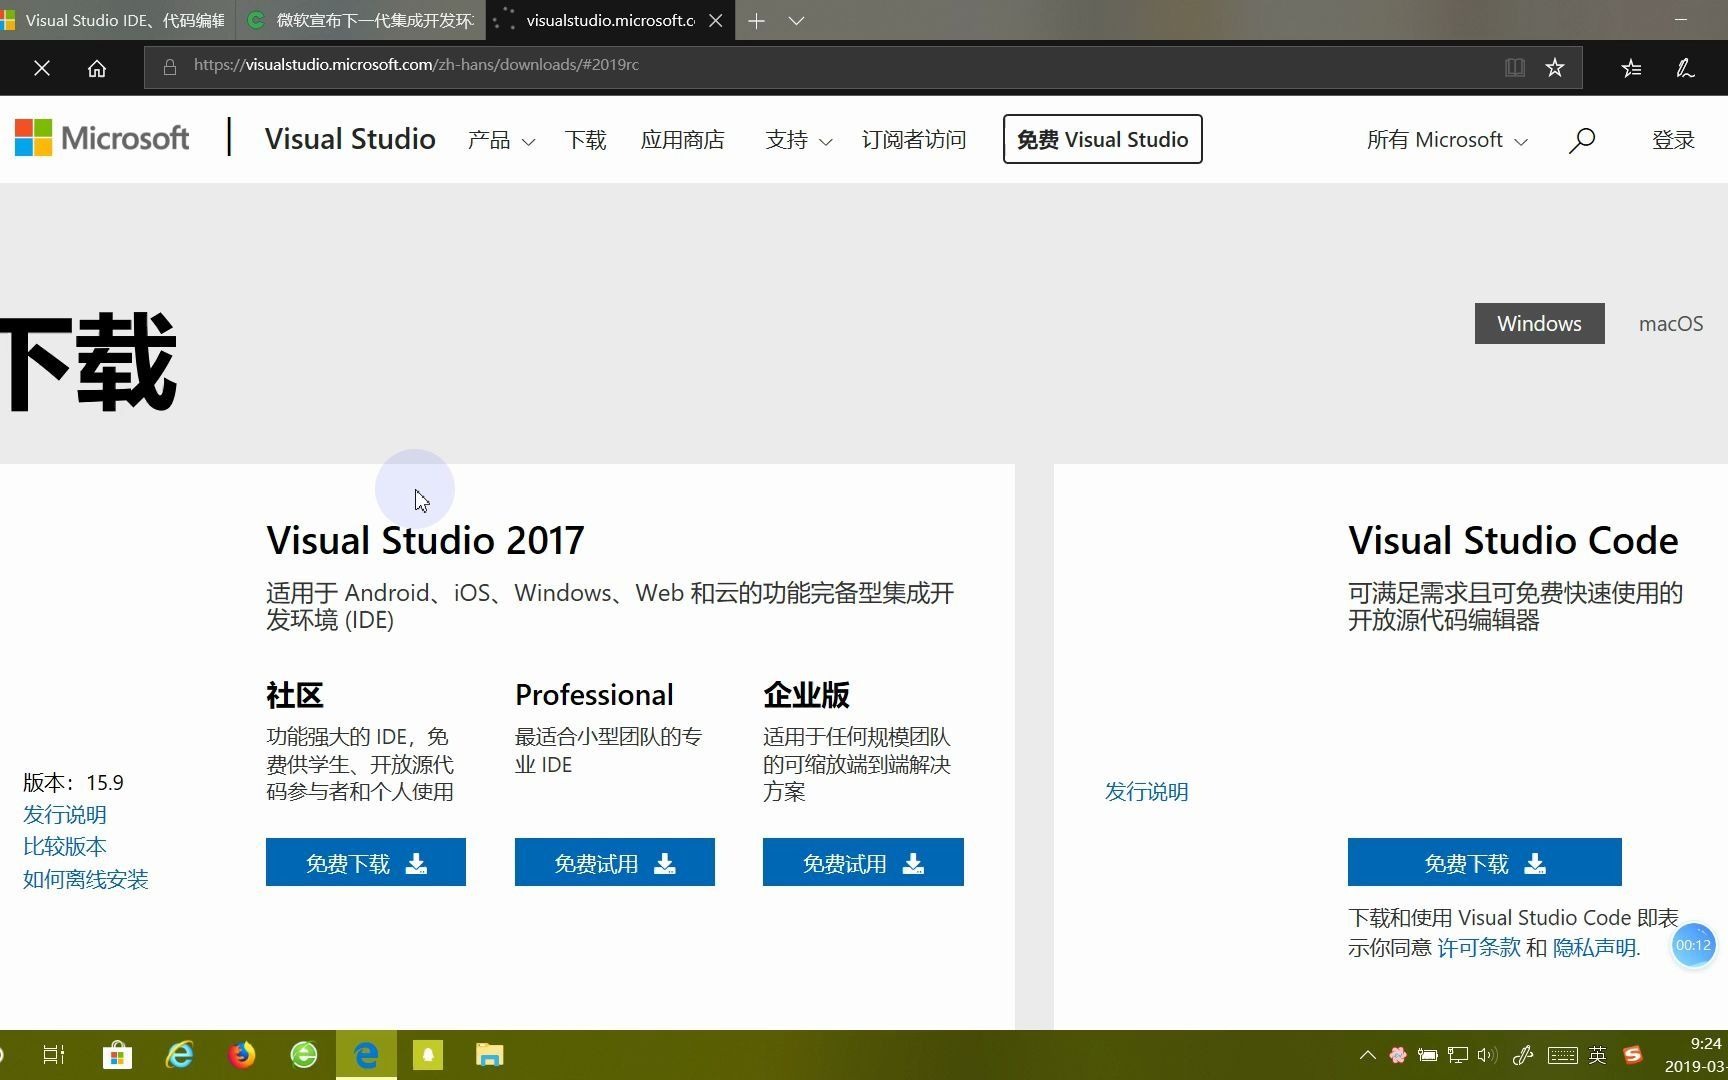Open battery status icon in tray
This screenshot has width=1728, height=1080.
pyautogui.click(x=1428, y=1055)
